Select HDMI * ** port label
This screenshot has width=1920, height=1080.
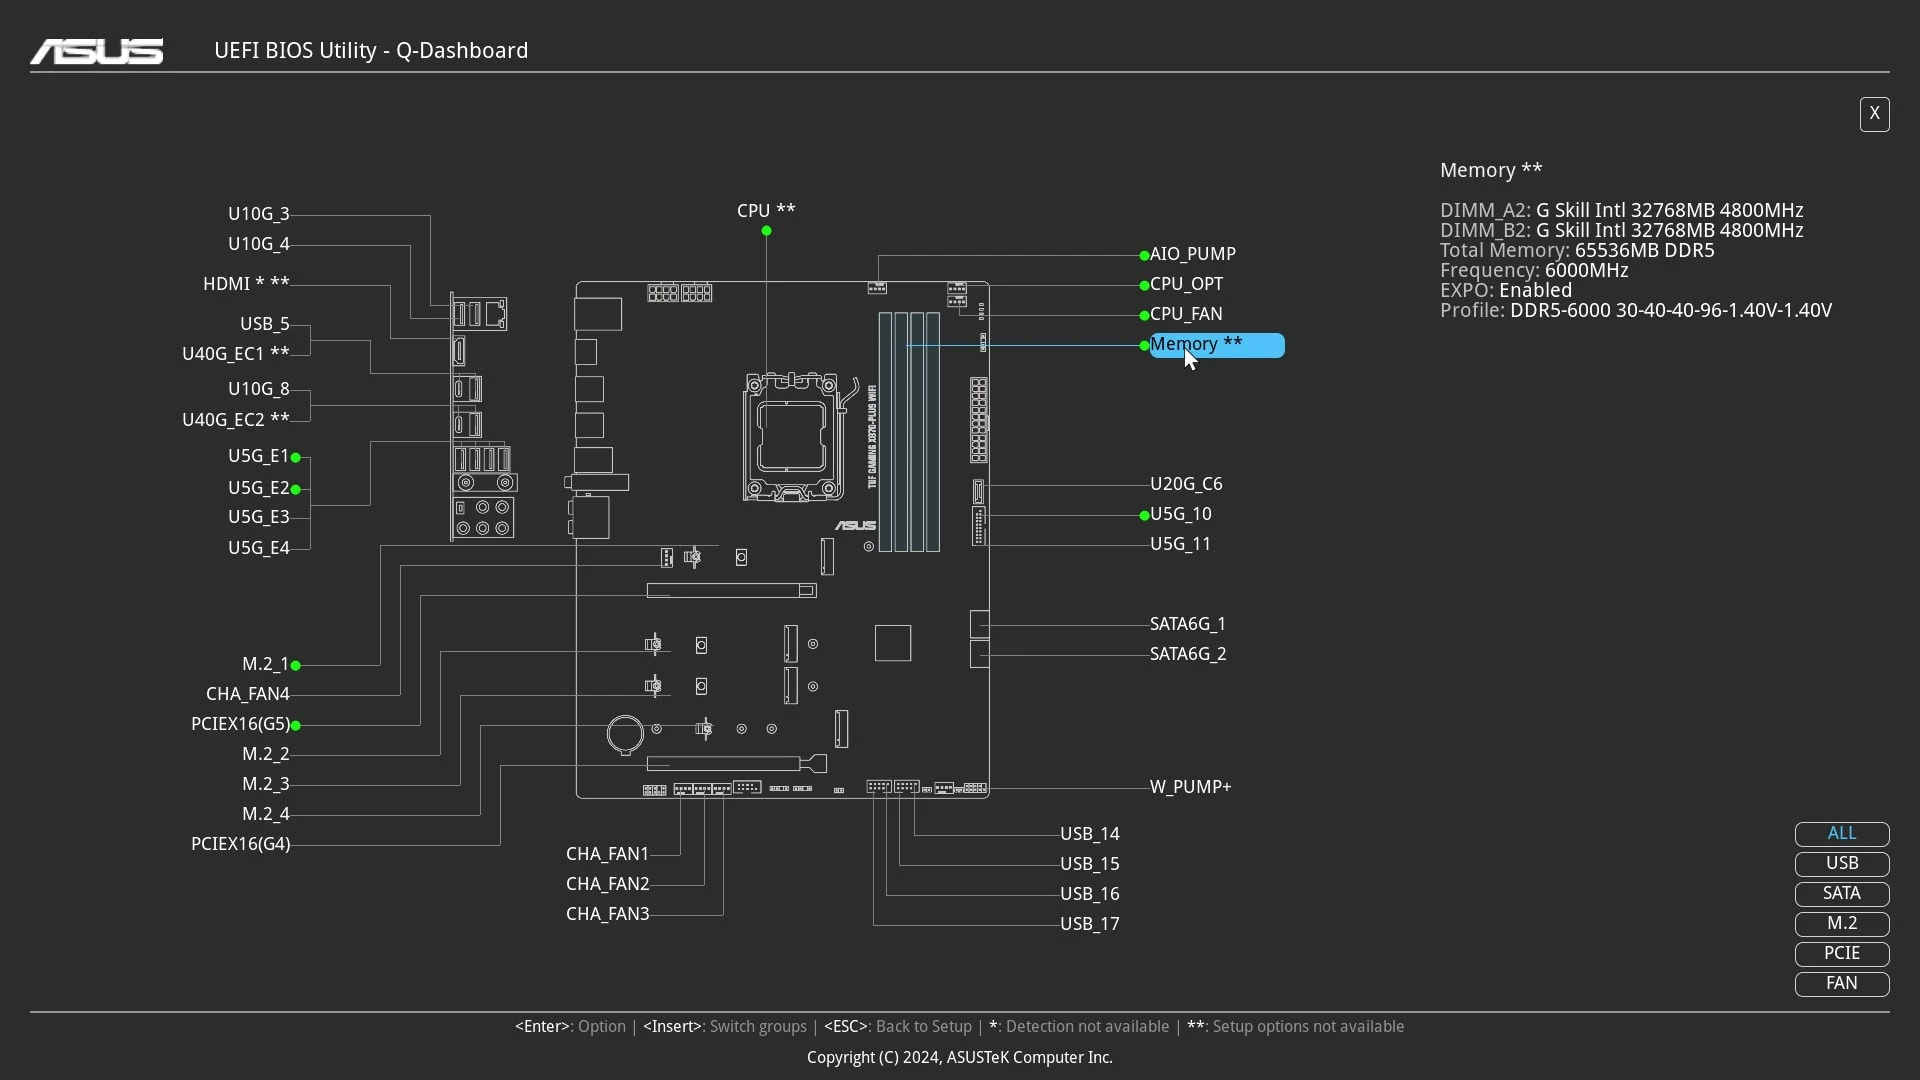pyautogui.click(x=246, y=284)
